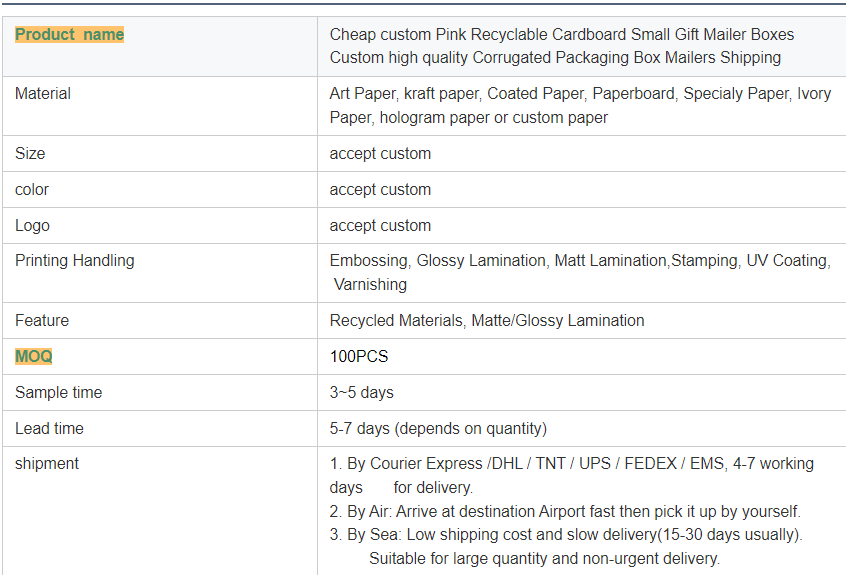Click accept custom in the color row
850x575 pixels.
coord(380,190)
